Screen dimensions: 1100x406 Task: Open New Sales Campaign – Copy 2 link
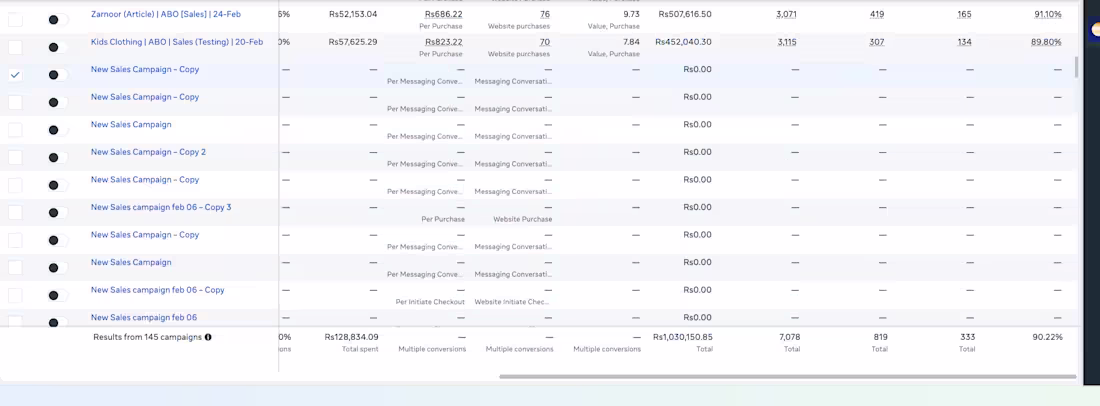point(148,152)
